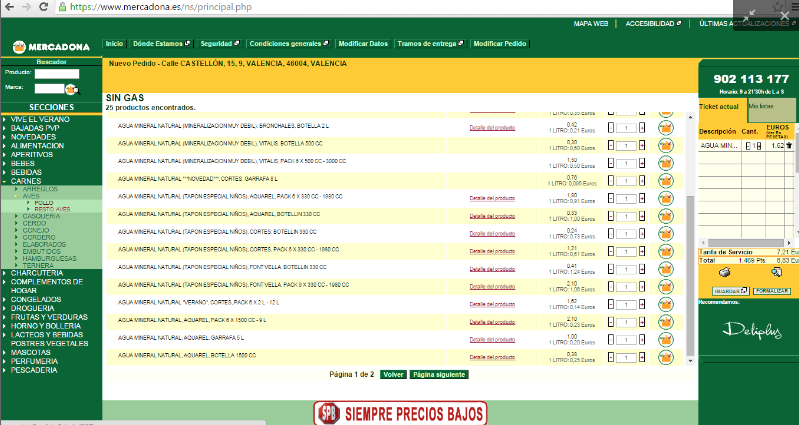Decrease quantity of AGUA MIN in ticket
The image size is (799, 425).
(748, 146)
